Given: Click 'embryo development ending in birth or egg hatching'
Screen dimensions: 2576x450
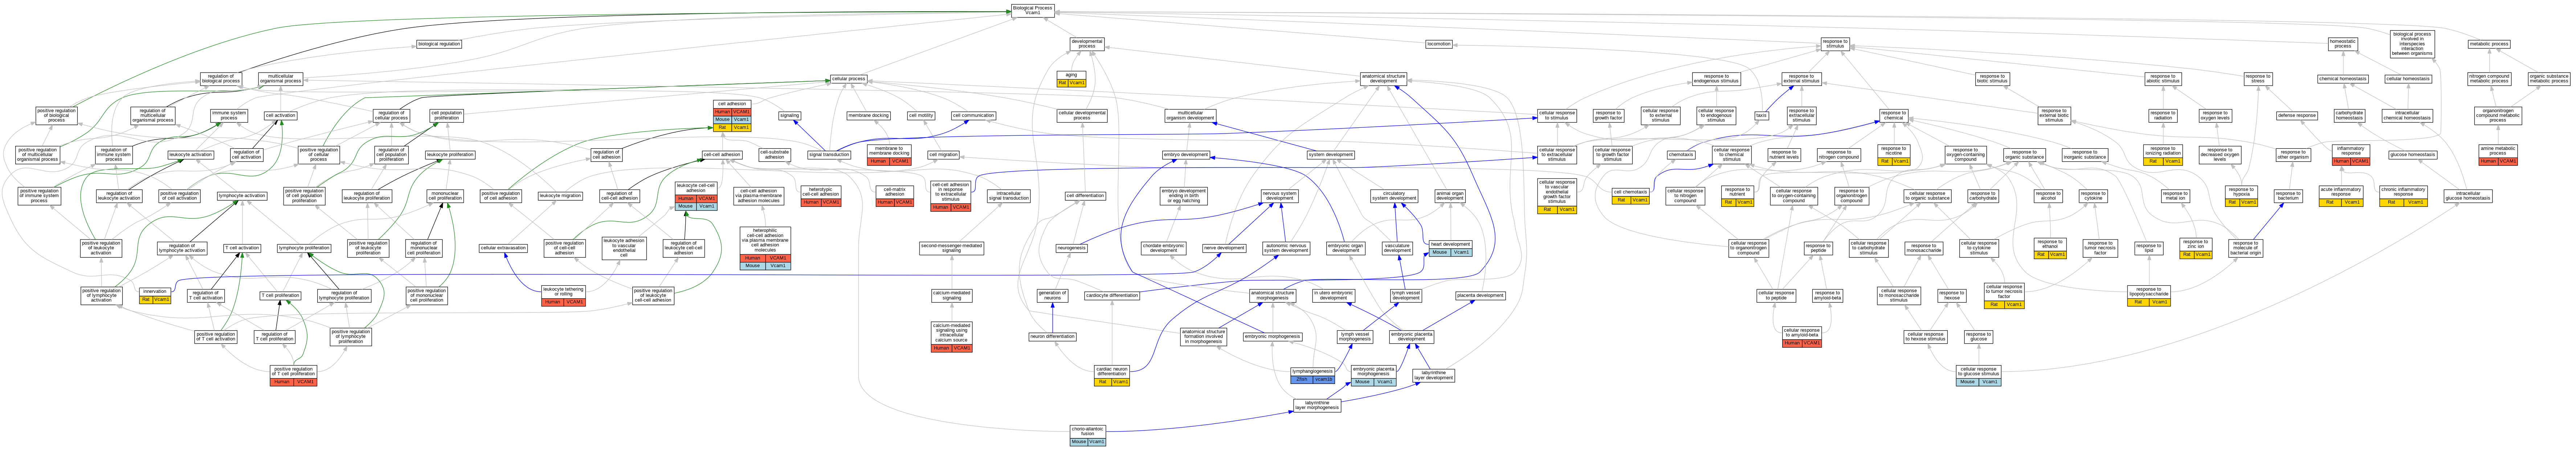Looking at the screenshot, I should 1184,196.
